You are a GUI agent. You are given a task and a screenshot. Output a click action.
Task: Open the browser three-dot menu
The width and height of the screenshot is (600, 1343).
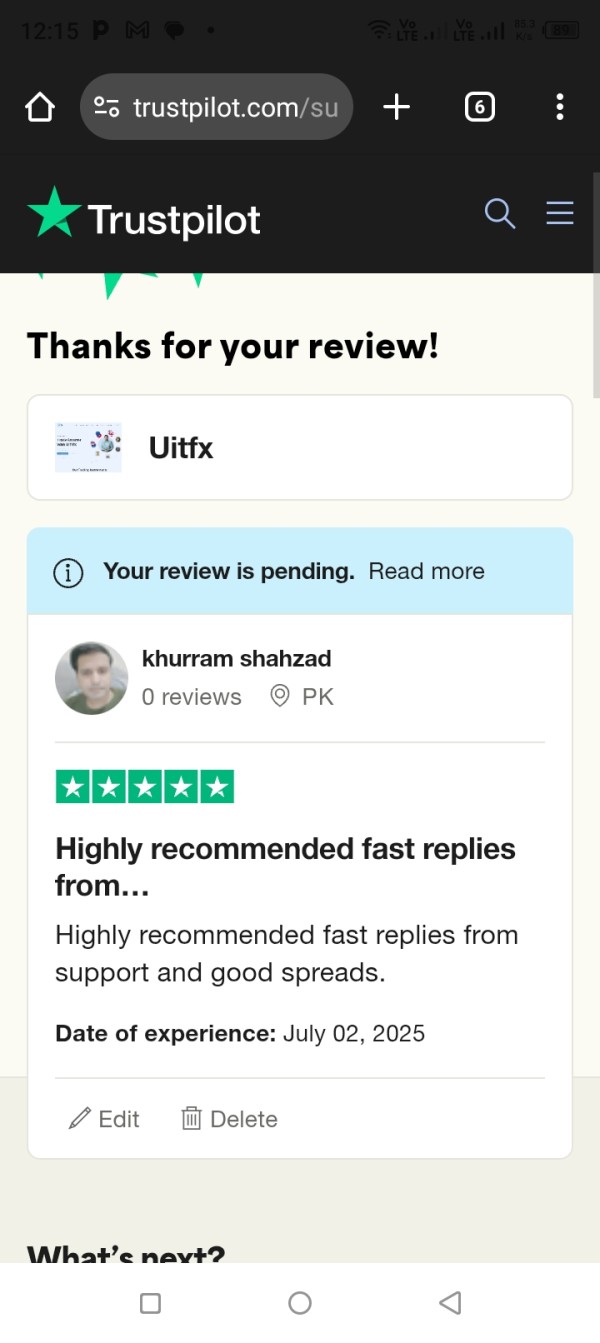pyautogui.click(x=559, y=107)
